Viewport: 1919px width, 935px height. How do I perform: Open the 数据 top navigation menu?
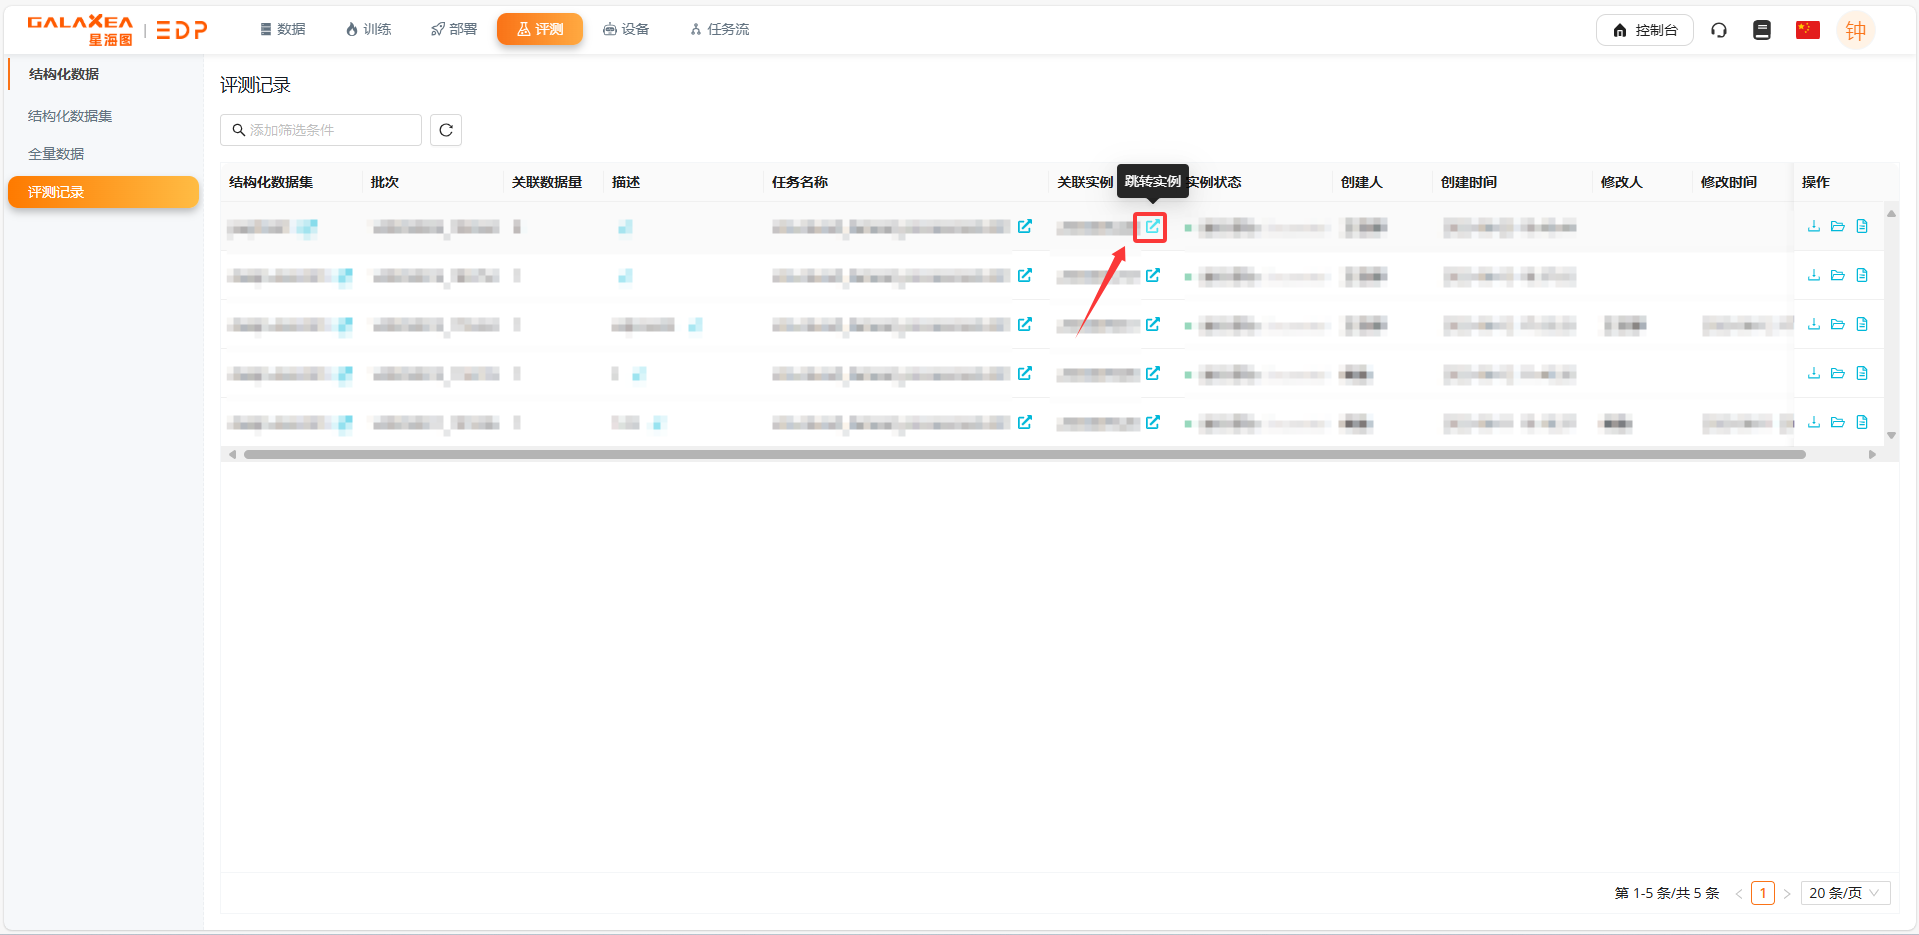pyautogui.click(x=283, y=30)
